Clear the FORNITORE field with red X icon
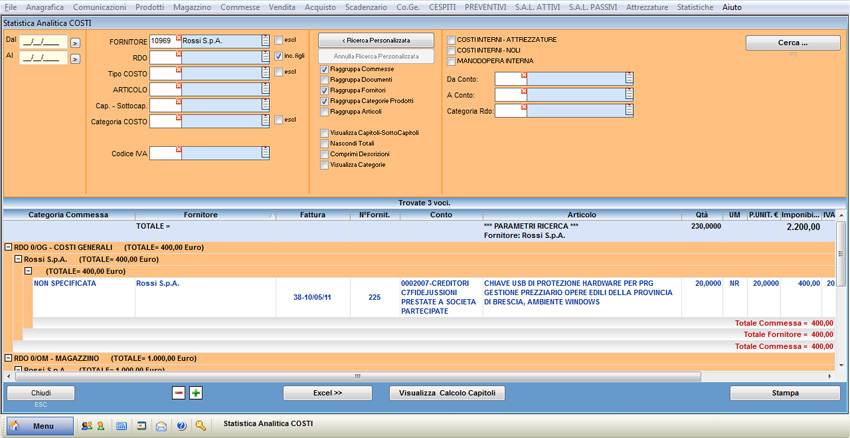This screenshot has width=850, height=438. tap(178, 38)
